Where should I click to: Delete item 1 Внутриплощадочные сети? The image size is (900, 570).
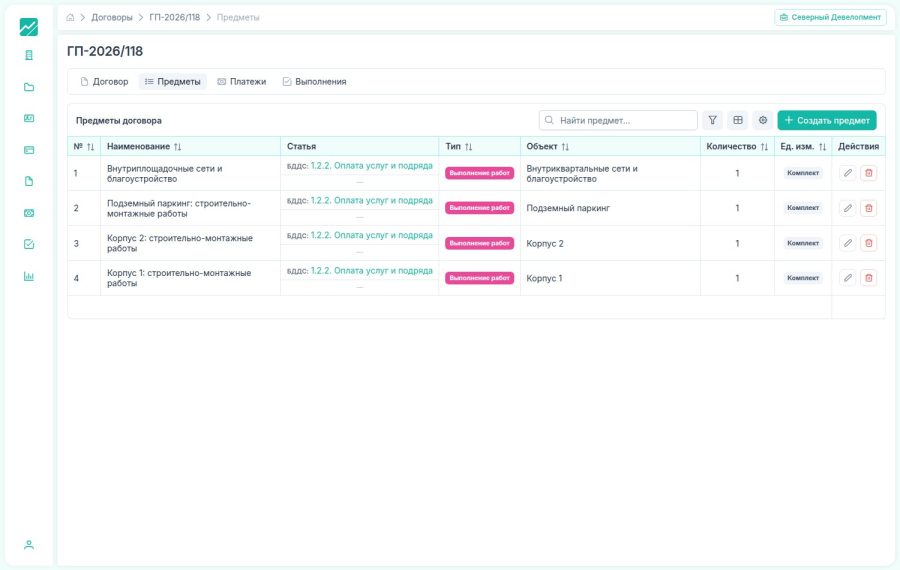pos(868,173)
